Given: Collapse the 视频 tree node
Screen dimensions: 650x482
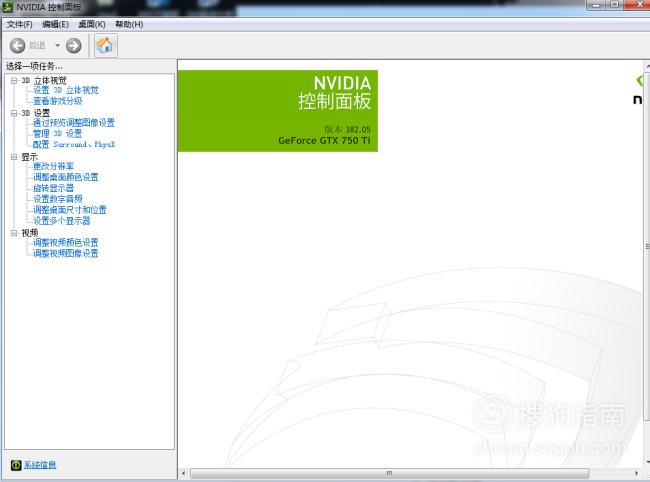Looking at the screenshot, I should (x=14, y=233).
